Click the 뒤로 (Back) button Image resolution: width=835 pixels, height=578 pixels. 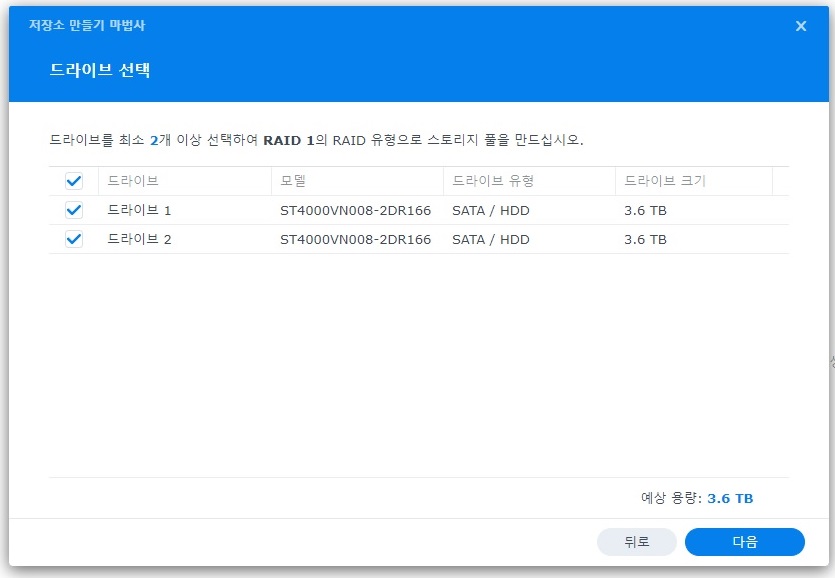point(637,541)
